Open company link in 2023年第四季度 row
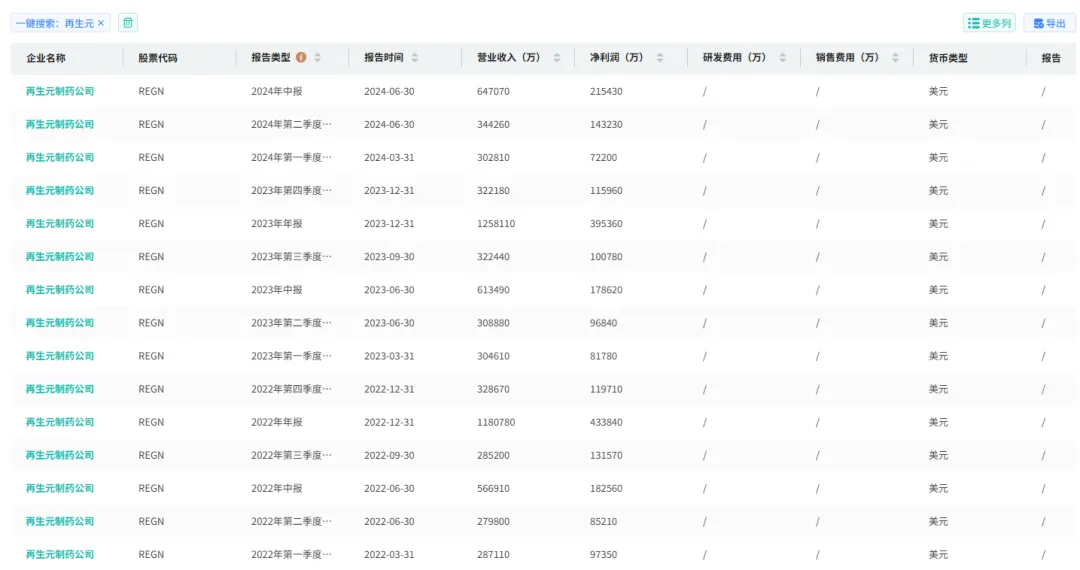The image size is (1080, 570). 60,191
